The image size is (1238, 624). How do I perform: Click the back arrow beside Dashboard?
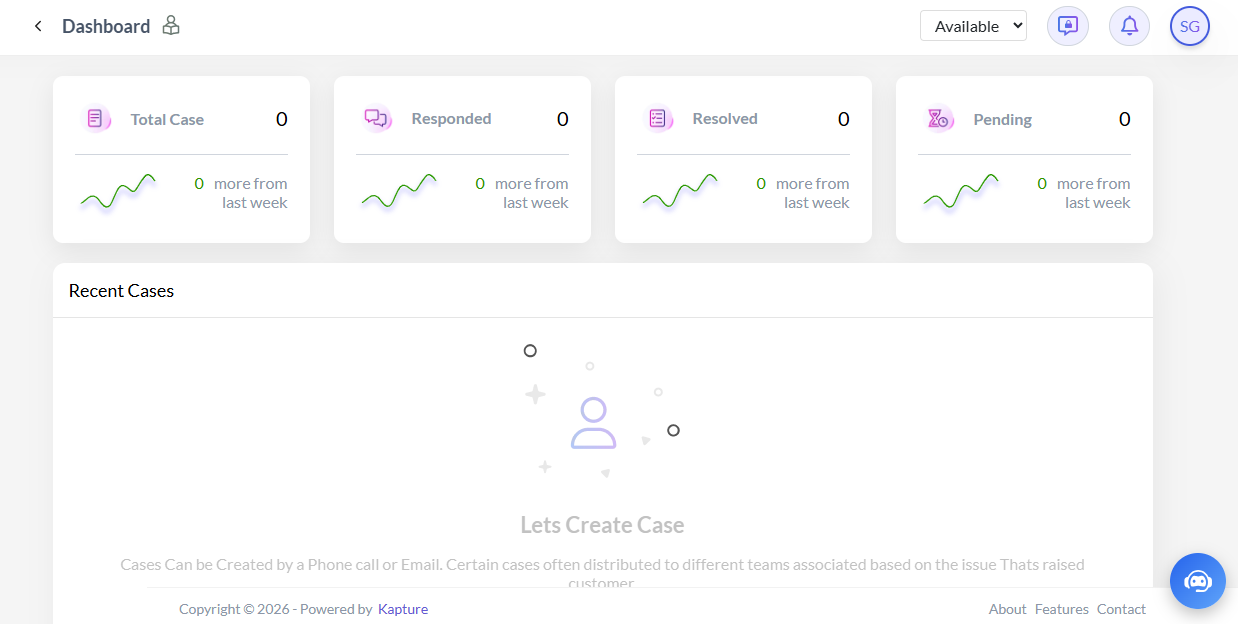pyautogui.click(x=38, y=26)
